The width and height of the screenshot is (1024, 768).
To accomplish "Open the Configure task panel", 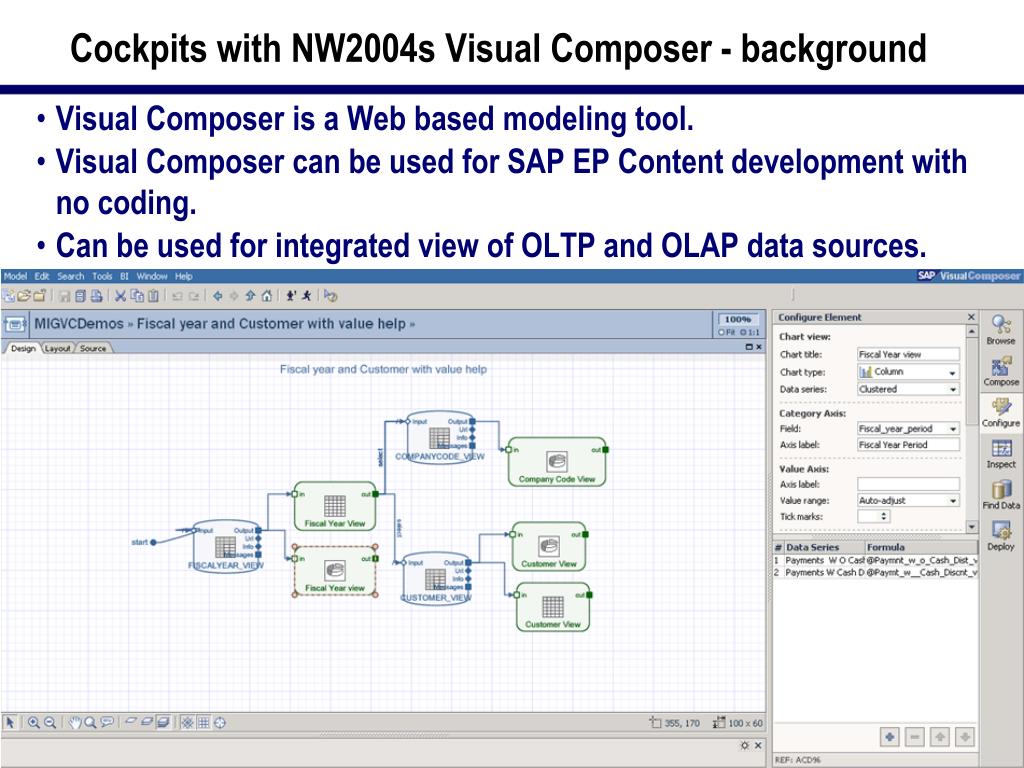I will 1000,412.
